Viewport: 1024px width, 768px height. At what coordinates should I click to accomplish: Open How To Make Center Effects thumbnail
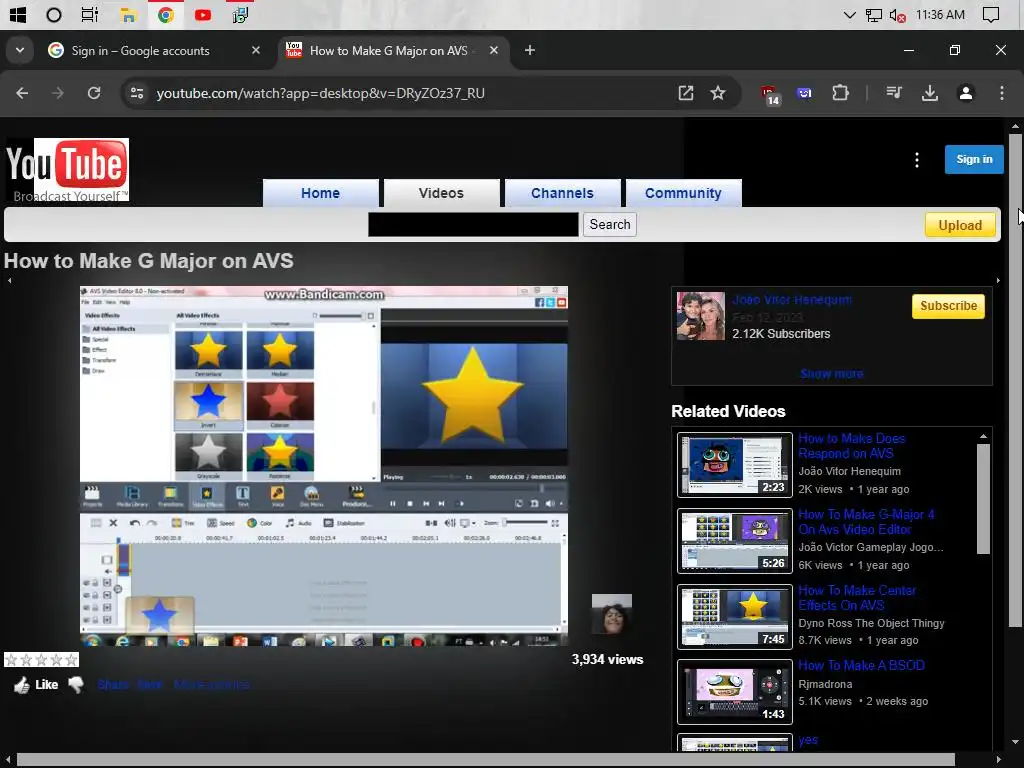click(735, 617)
